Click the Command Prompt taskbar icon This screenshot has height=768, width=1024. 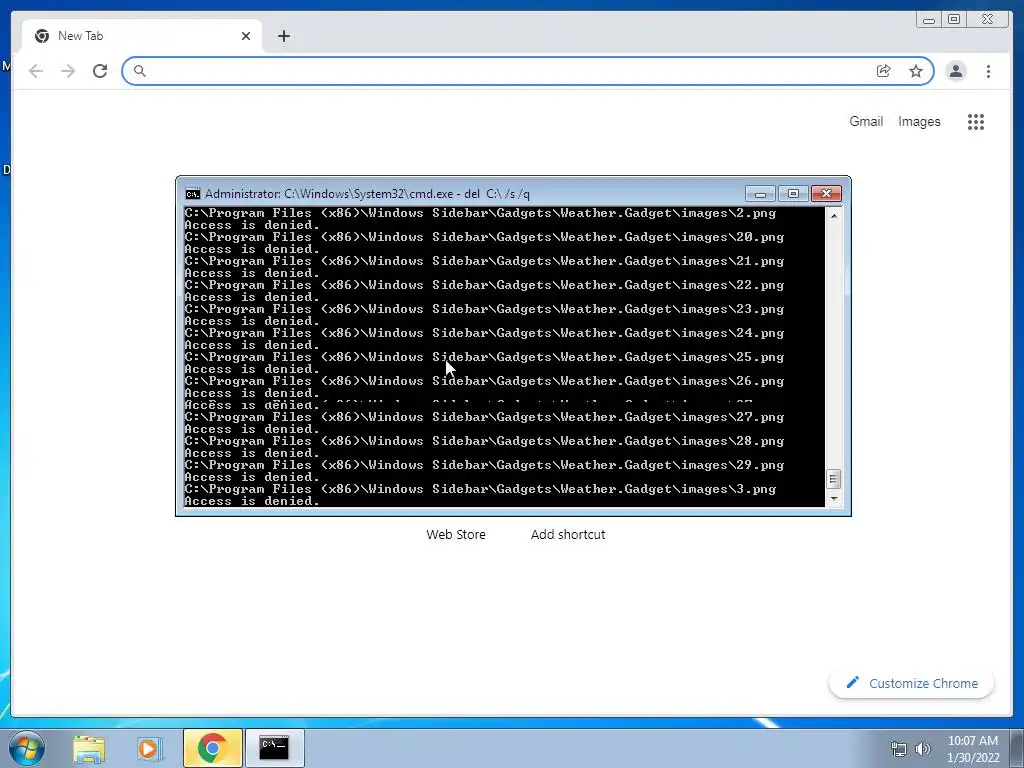[x=274, y=748]
